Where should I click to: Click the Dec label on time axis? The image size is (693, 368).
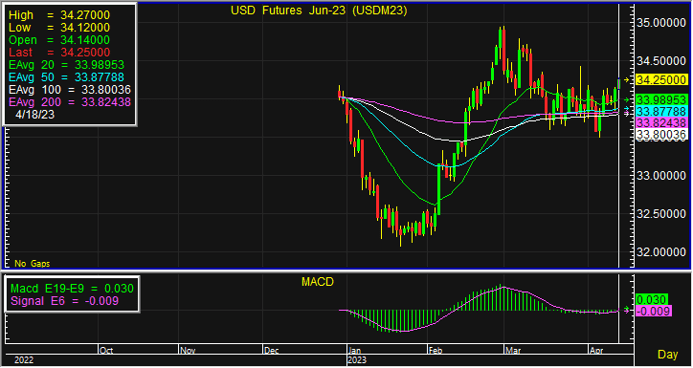(x=271, y=350)
